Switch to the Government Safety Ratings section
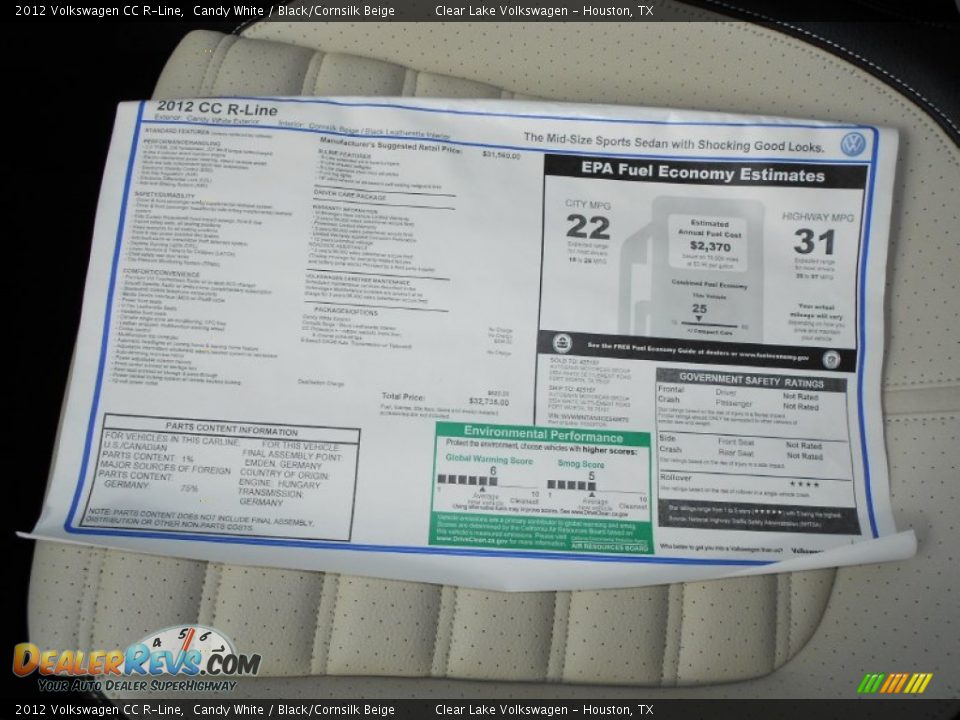 click(751, 380)
